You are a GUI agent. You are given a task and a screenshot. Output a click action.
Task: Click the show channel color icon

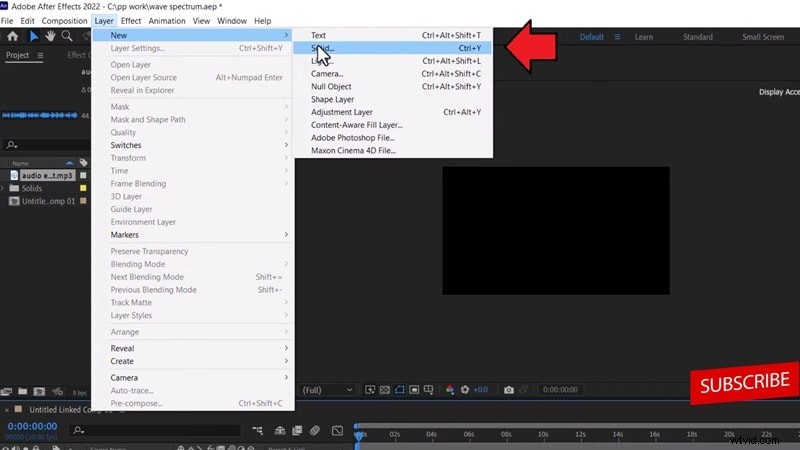(x=449, y=390)
